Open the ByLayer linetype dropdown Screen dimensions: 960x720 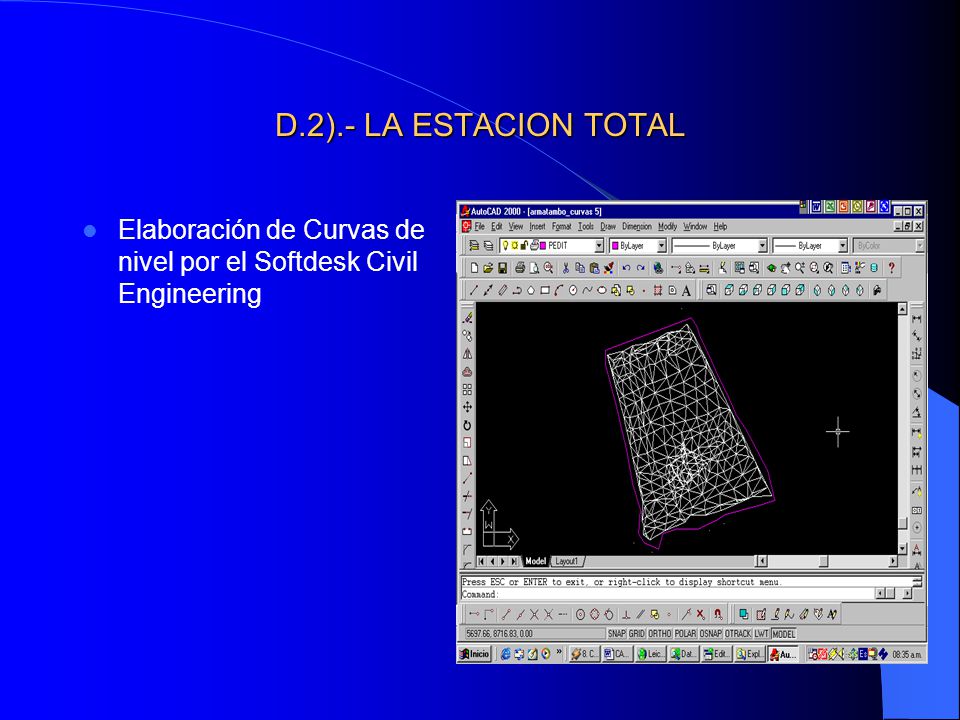(x=762, y=246)
